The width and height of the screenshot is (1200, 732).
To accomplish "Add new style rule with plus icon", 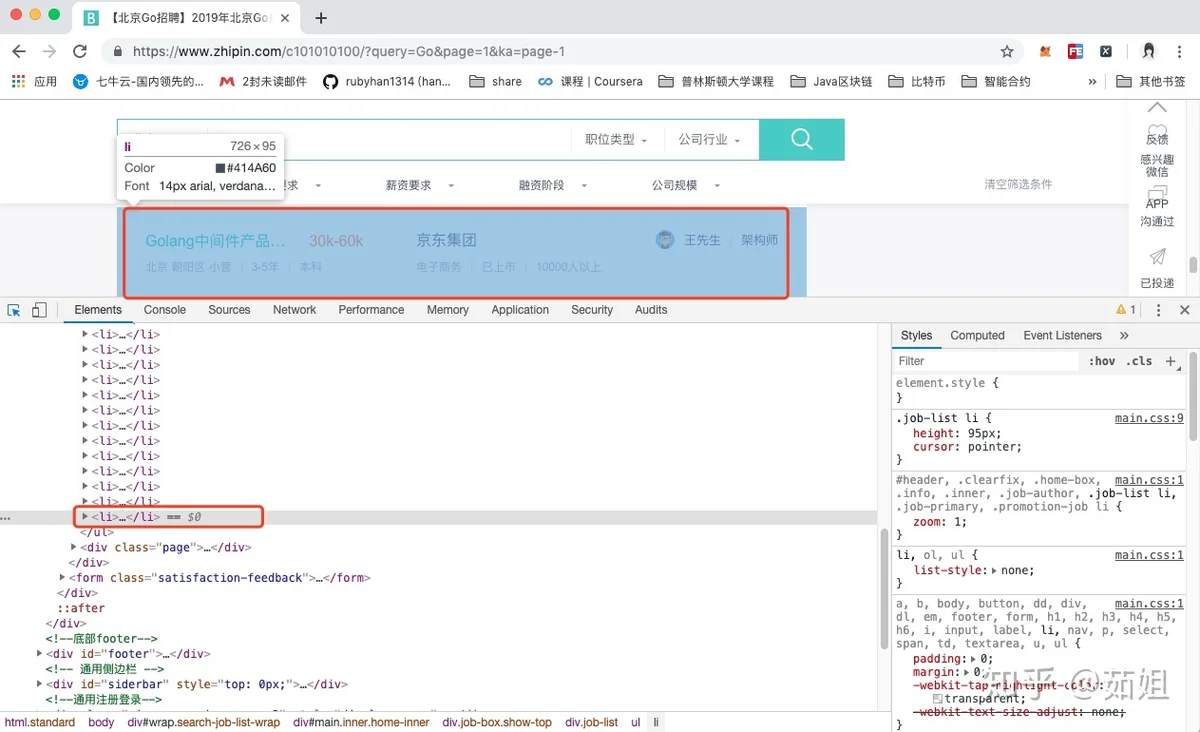I will pos(1171,361).
